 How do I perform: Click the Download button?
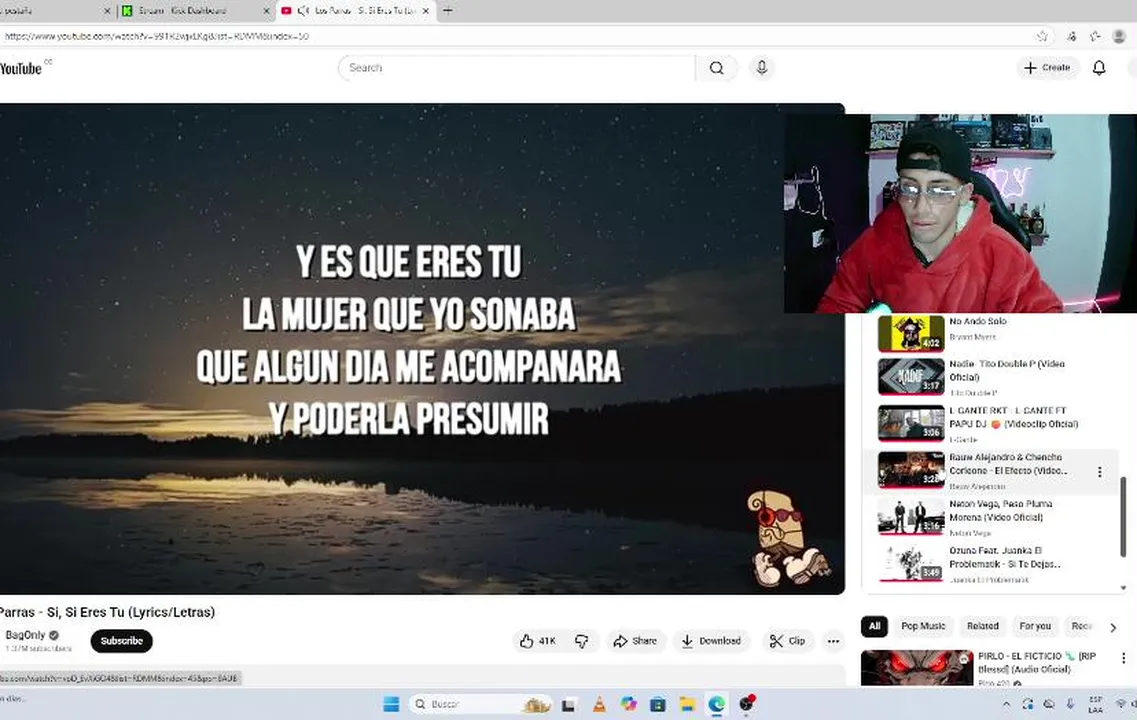tap(711, 641)
